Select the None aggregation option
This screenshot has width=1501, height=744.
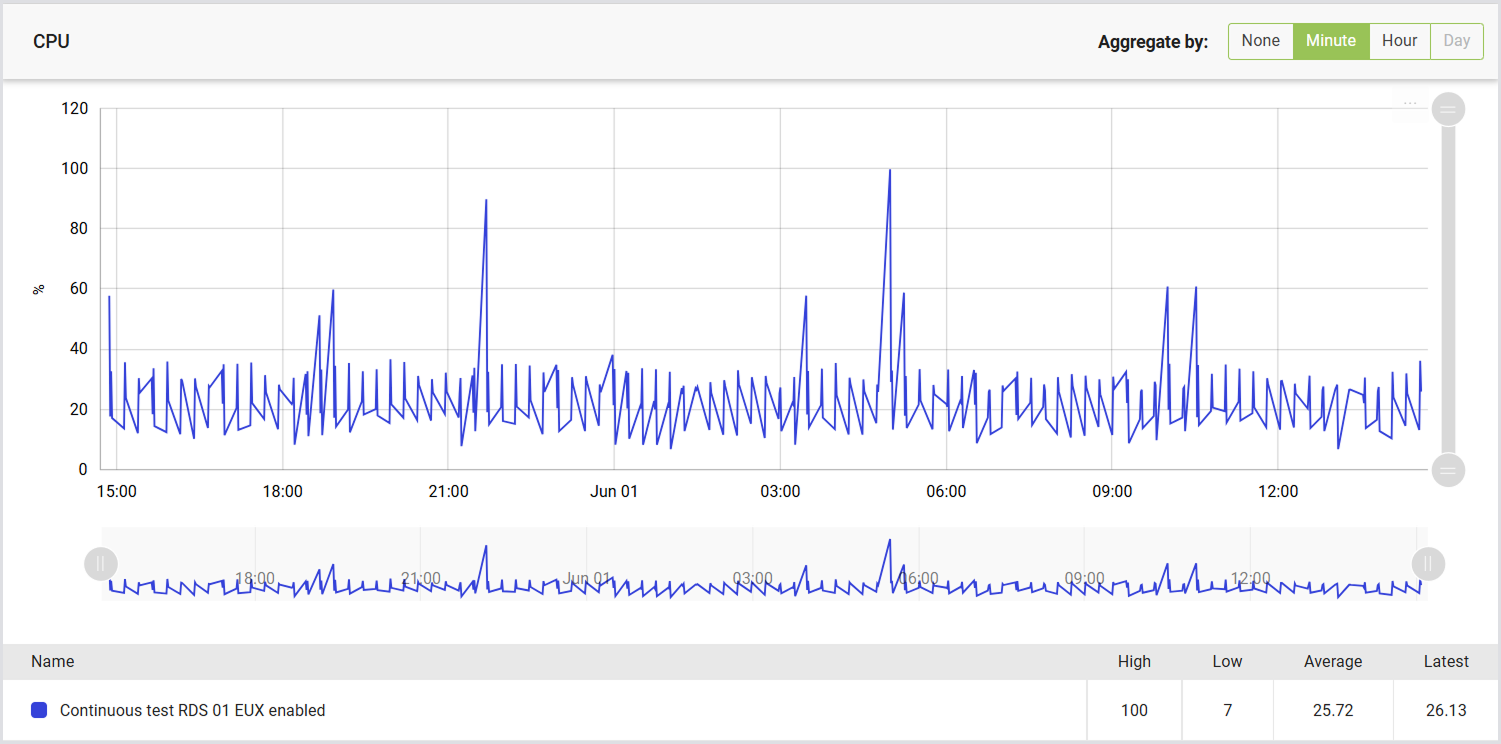pyautogui.click(x=1260, y=41)
